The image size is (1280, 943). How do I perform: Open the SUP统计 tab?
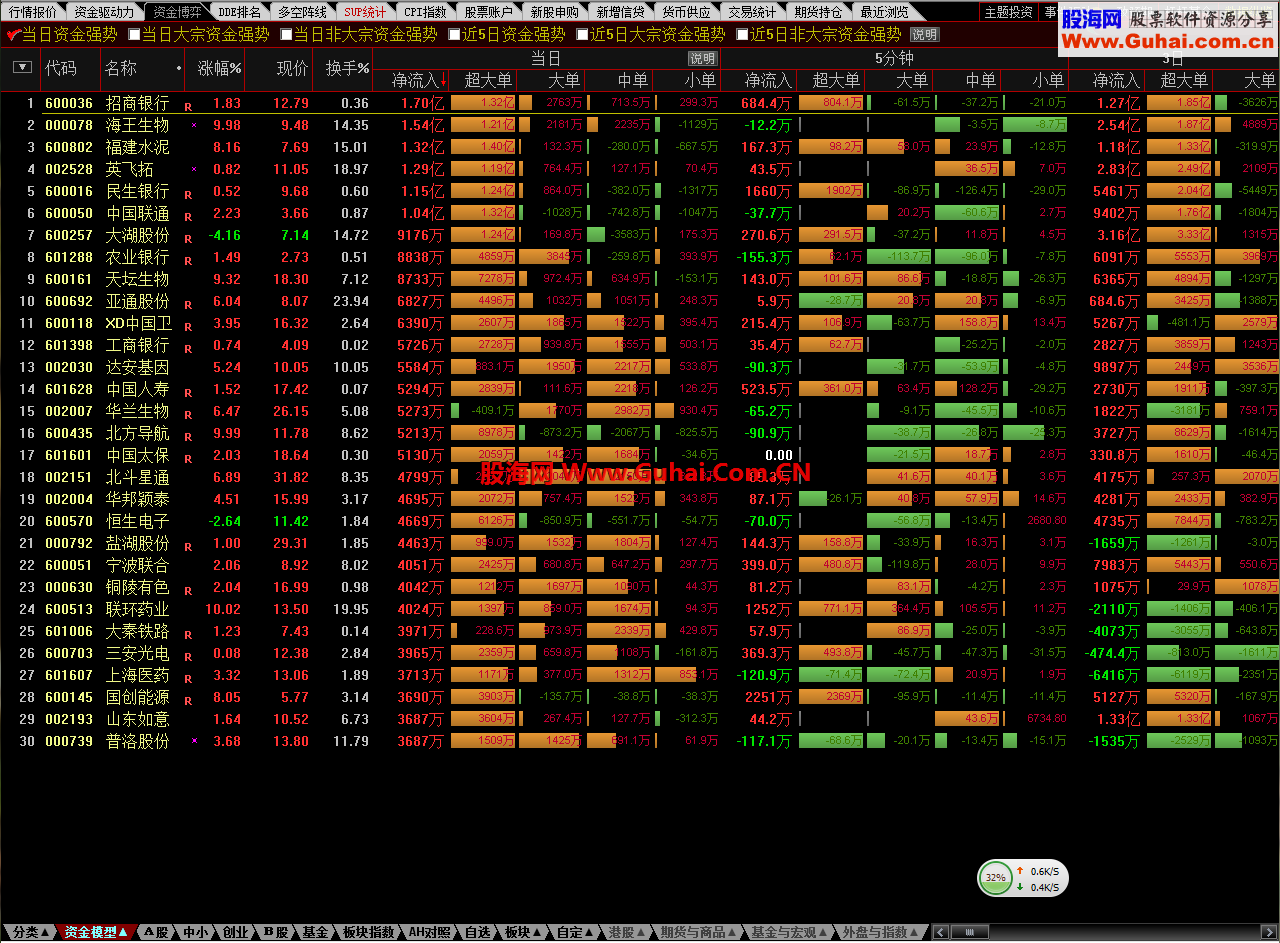(x=365, y=12)
